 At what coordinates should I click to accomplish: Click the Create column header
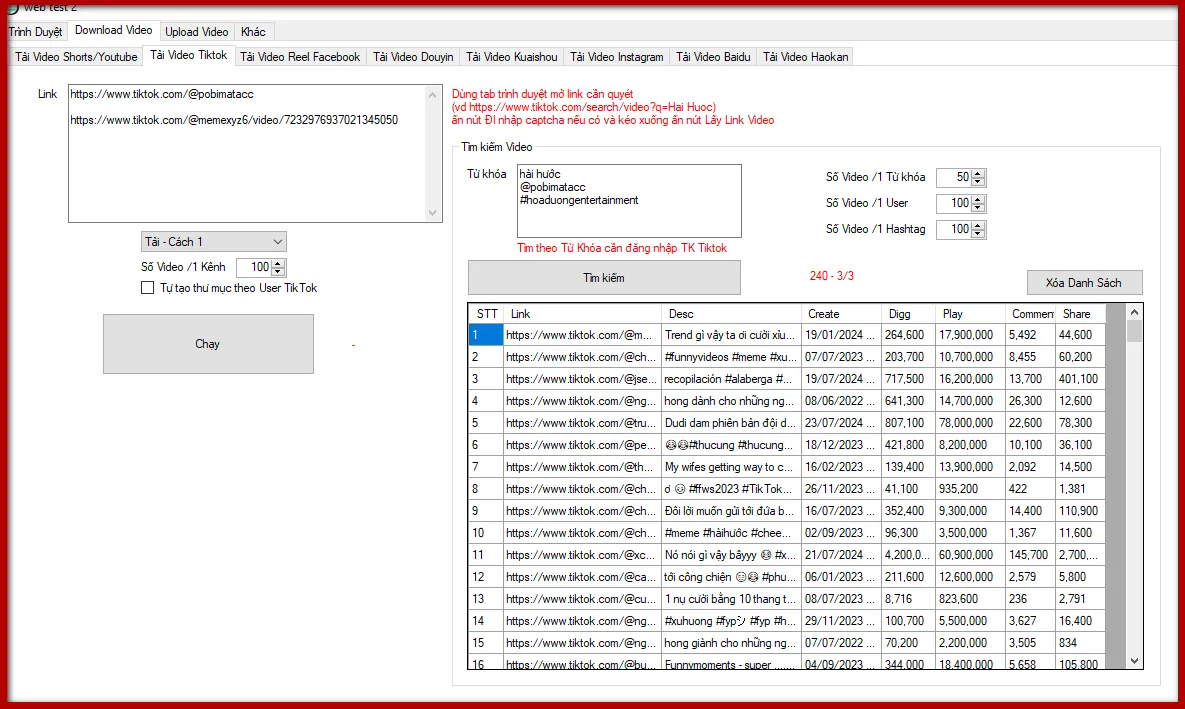[x=841, y=314]
